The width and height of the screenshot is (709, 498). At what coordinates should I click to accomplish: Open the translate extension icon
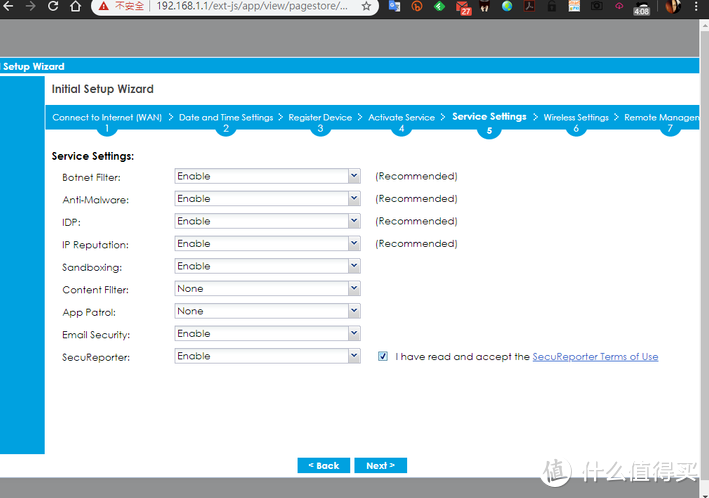[394, 7]
